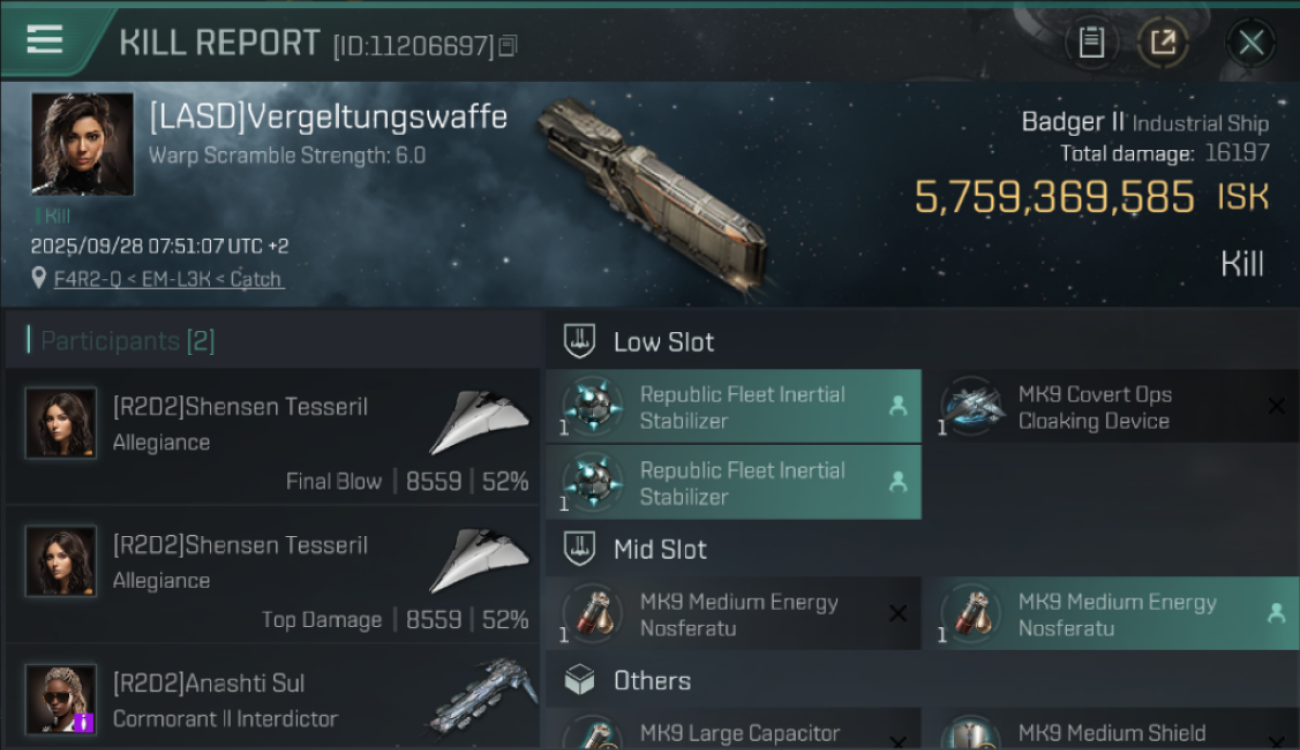Select Final Blow Shensen Tesseril entry
The width and height of the screenshot is (1300, 750).
[272, 437]
